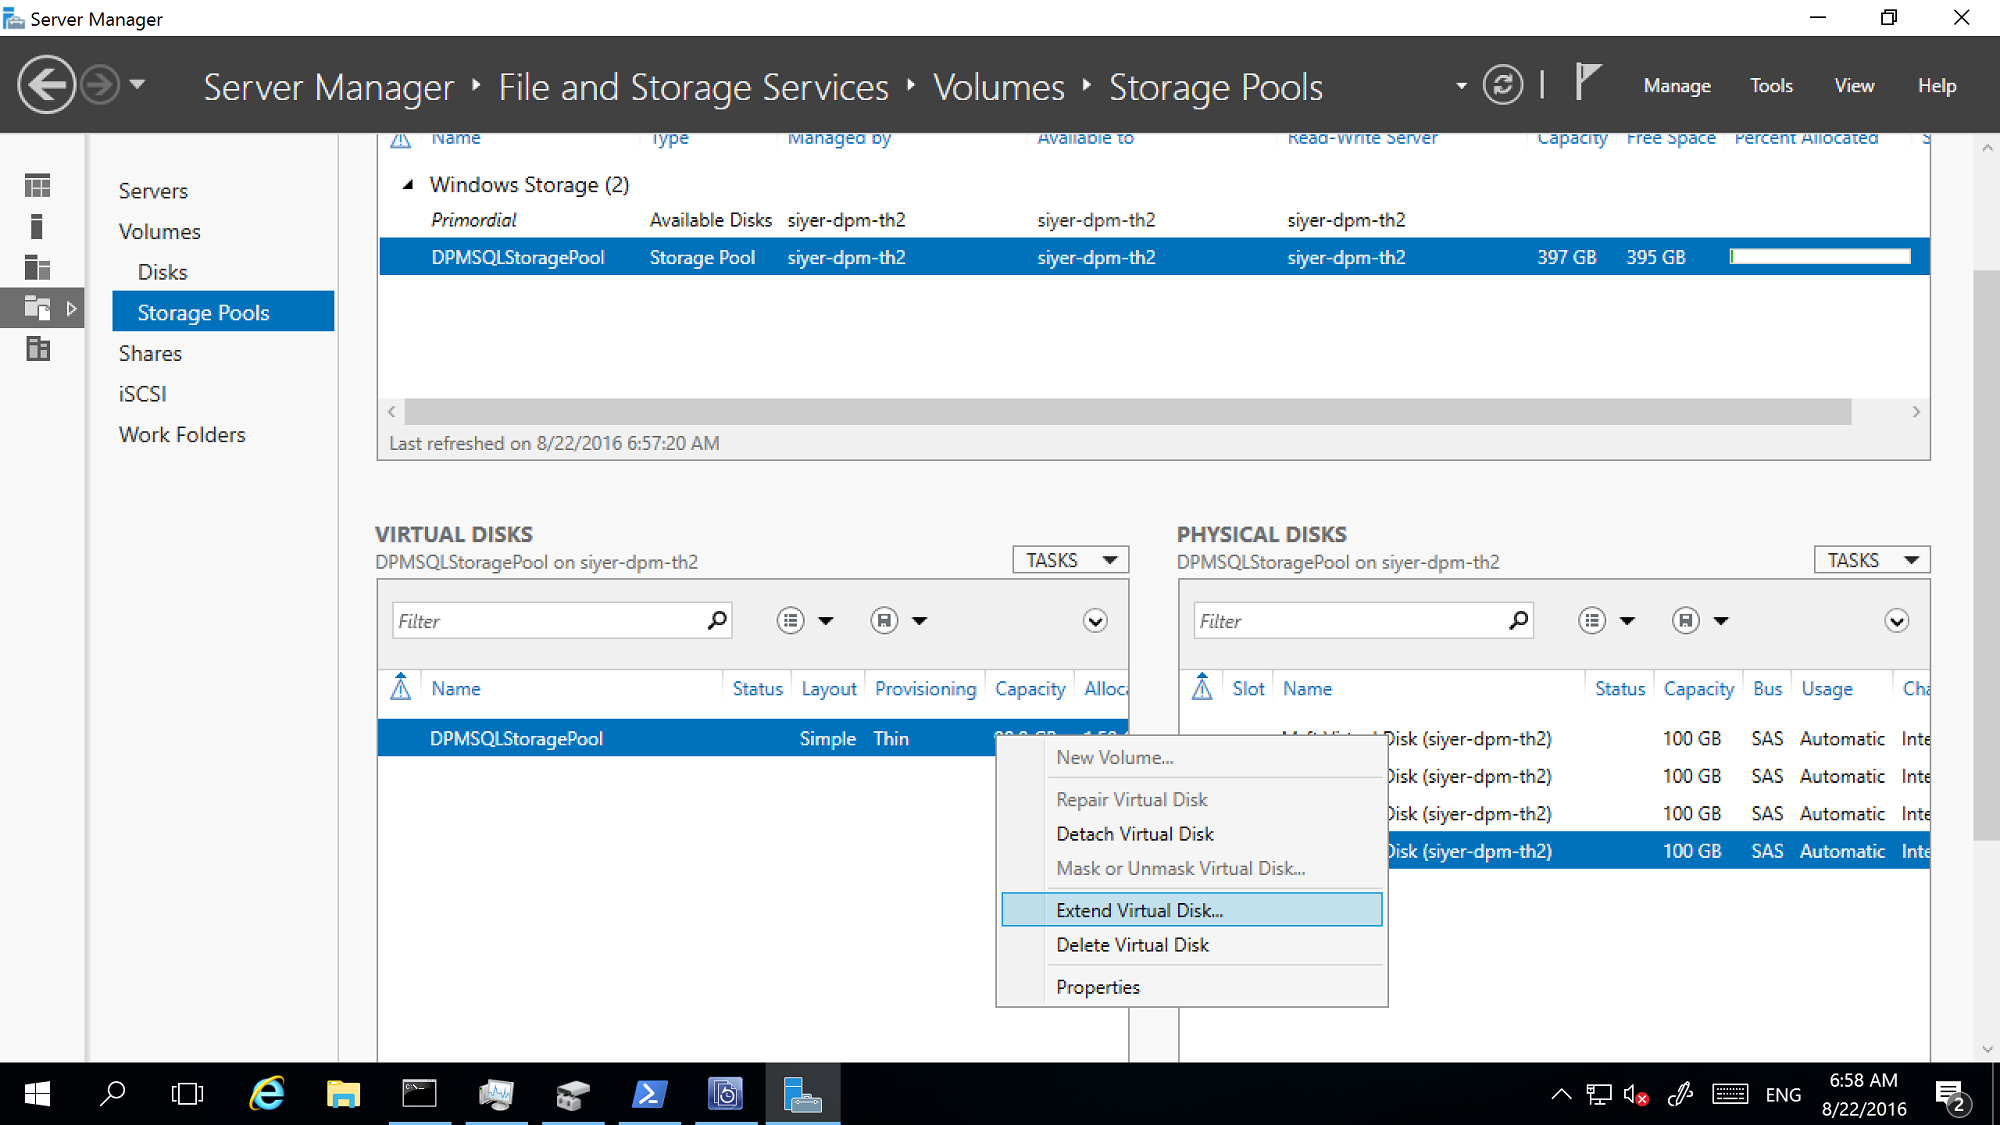Image resolution: width=2000 pixels, height=1125 pixels.
Task: Open the TASKS dropdown for Virtual Disks
Action: click(x=1071, y=559)
